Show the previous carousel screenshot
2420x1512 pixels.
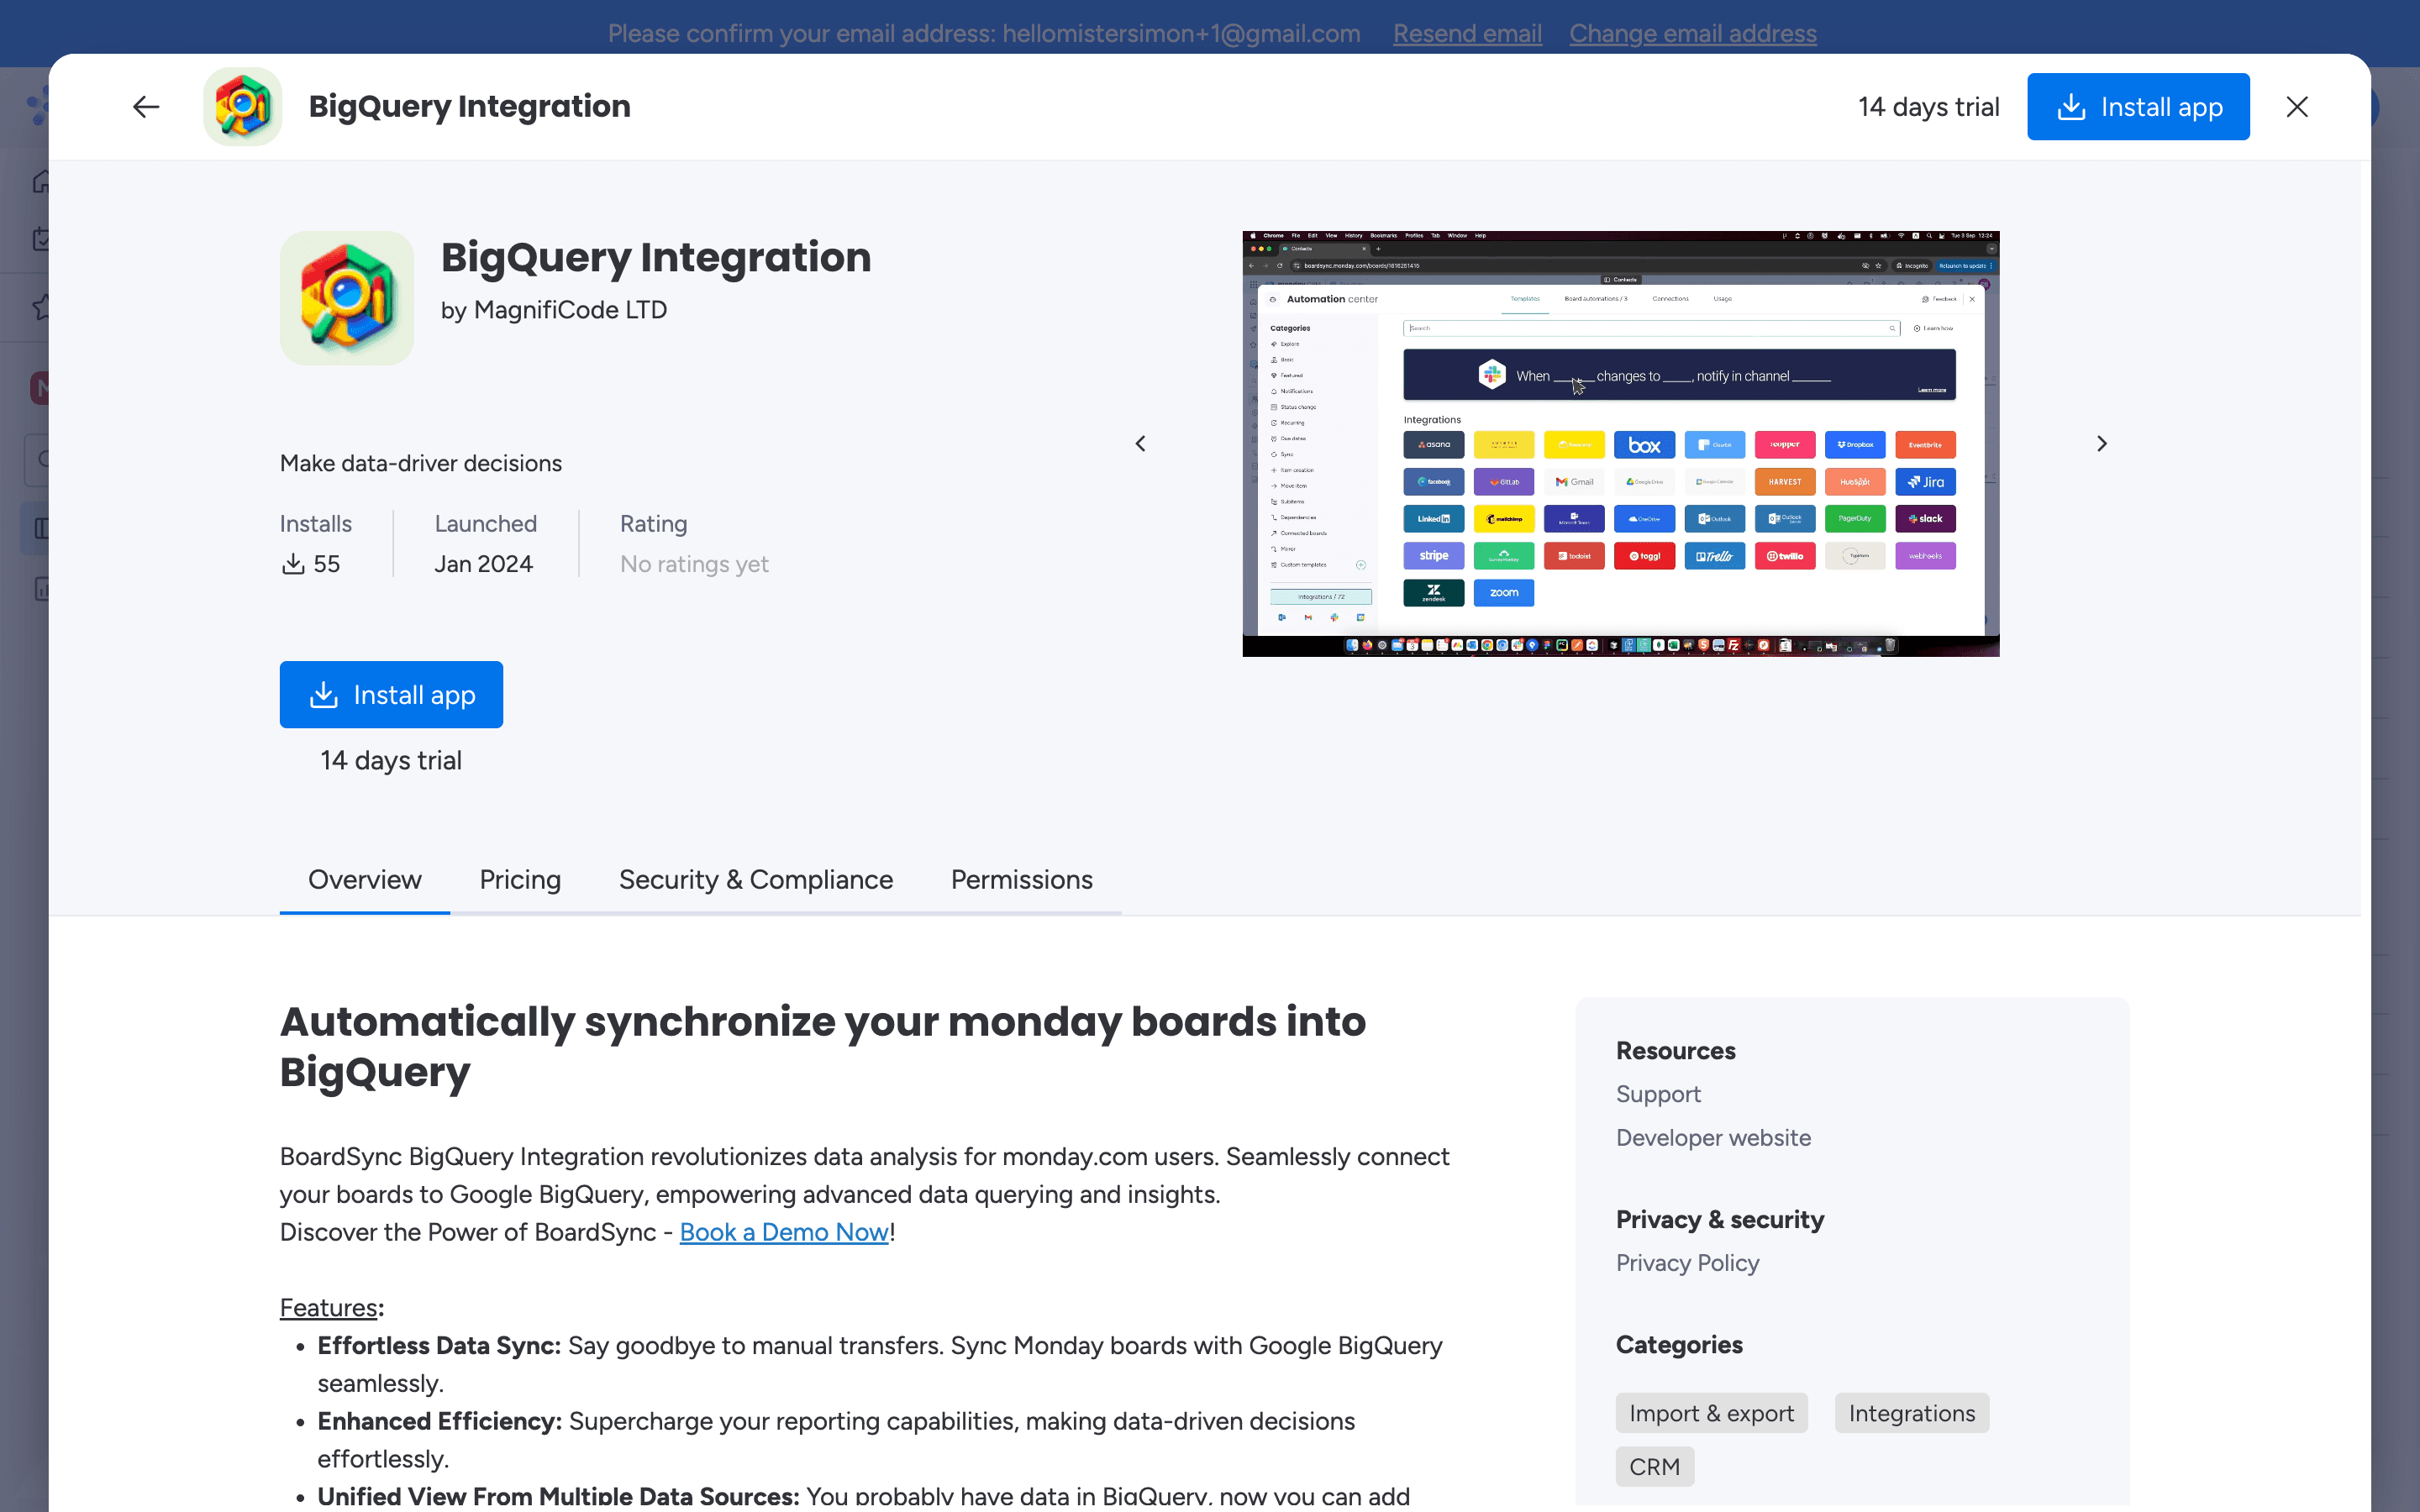1140,444
